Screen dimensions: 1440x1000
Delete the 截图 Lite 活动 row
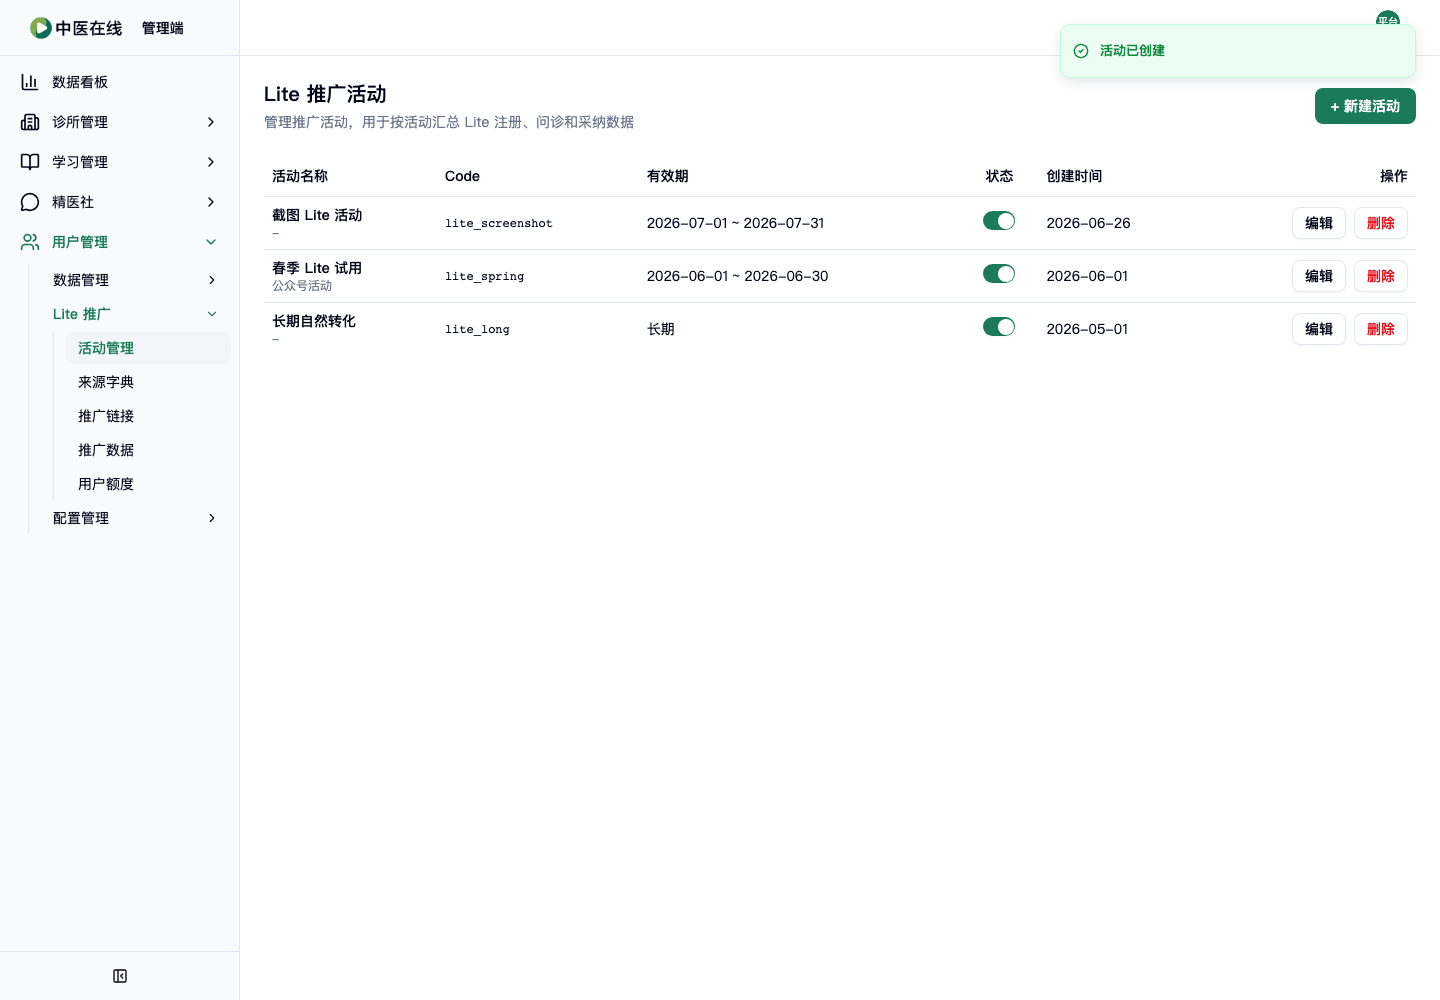1381,223
